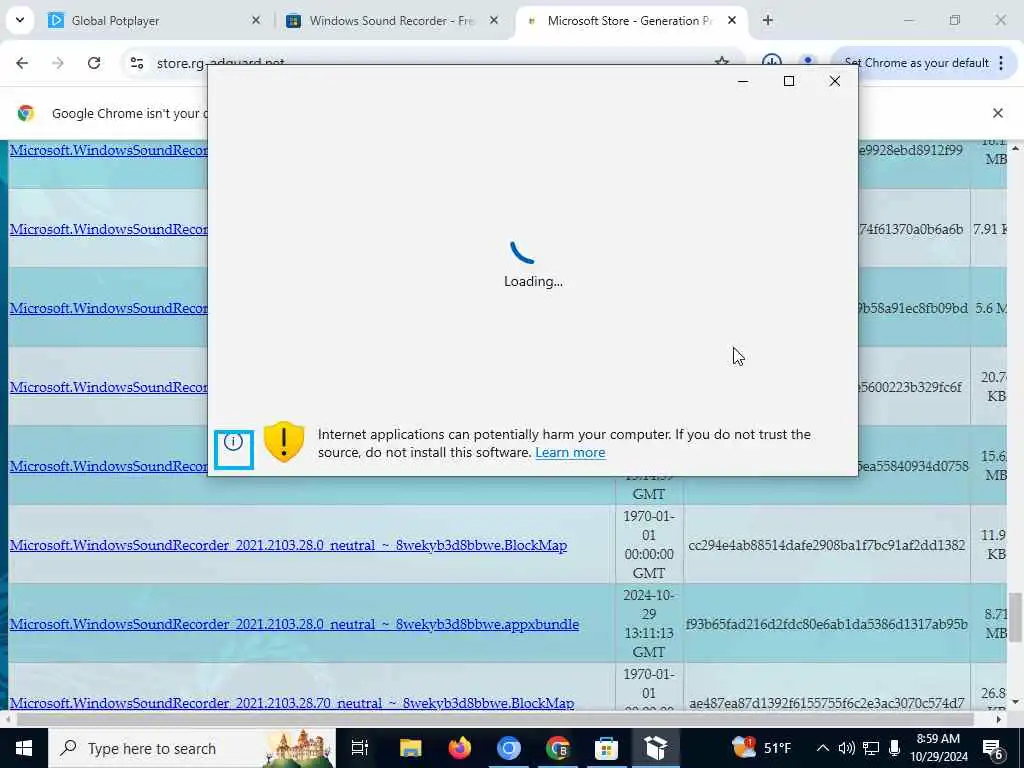
Task: Click the store.rg-adguard.net address bar
Action: 220,63
